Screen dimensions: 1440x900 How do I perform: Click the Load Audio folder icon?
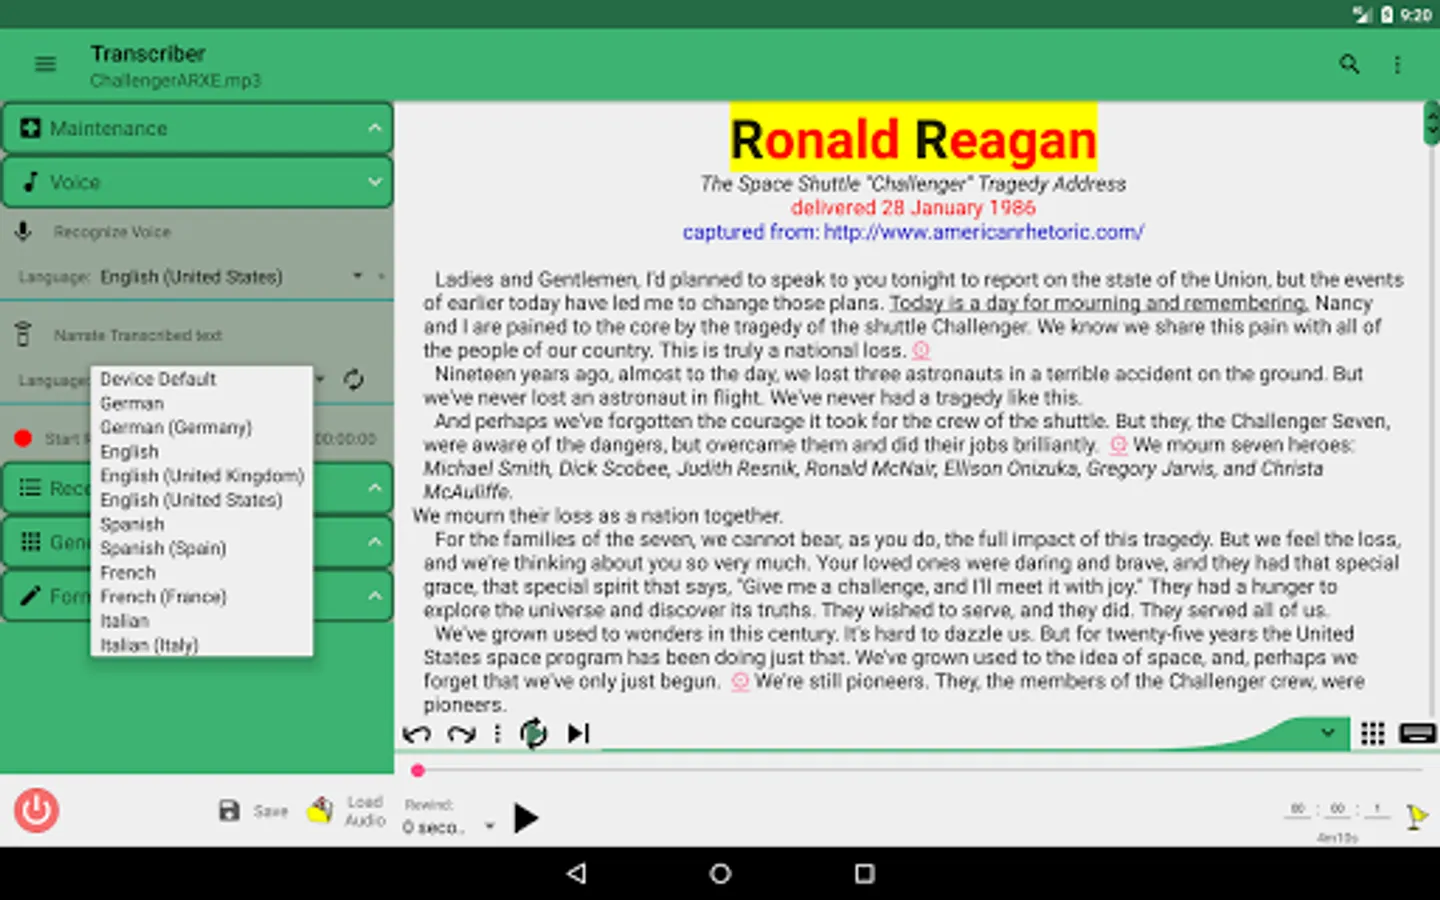click(x=320, y=810)
